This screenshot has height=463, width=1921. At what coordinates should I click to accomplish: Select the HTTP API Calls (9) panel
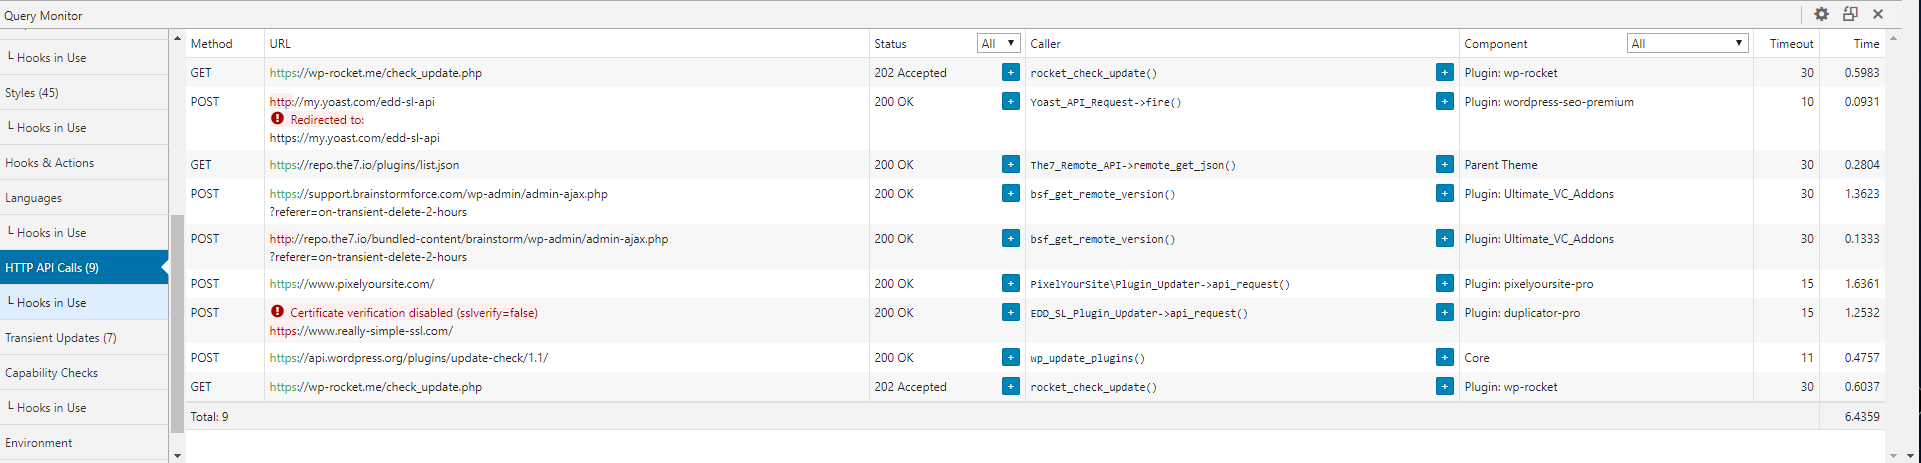click(x=84, y=268)
